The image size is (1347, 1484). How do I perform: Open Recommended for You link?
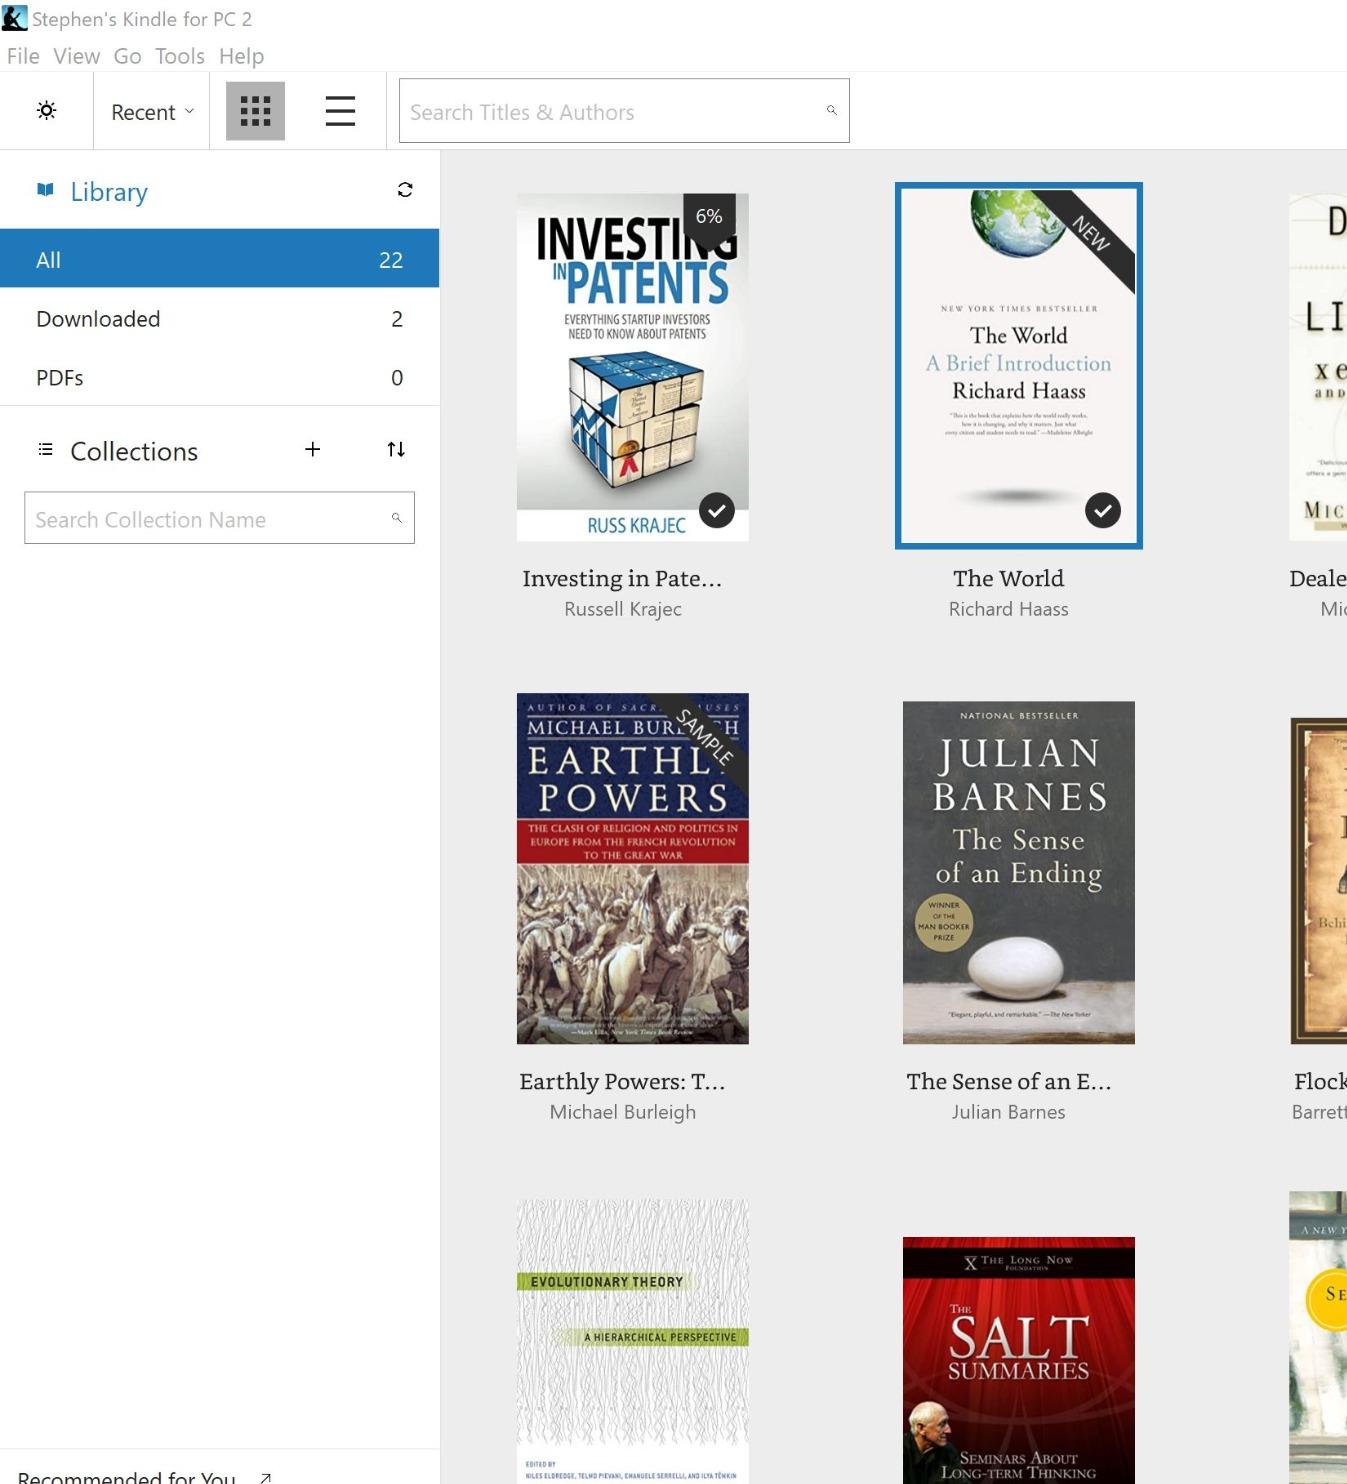point(127,1476)
